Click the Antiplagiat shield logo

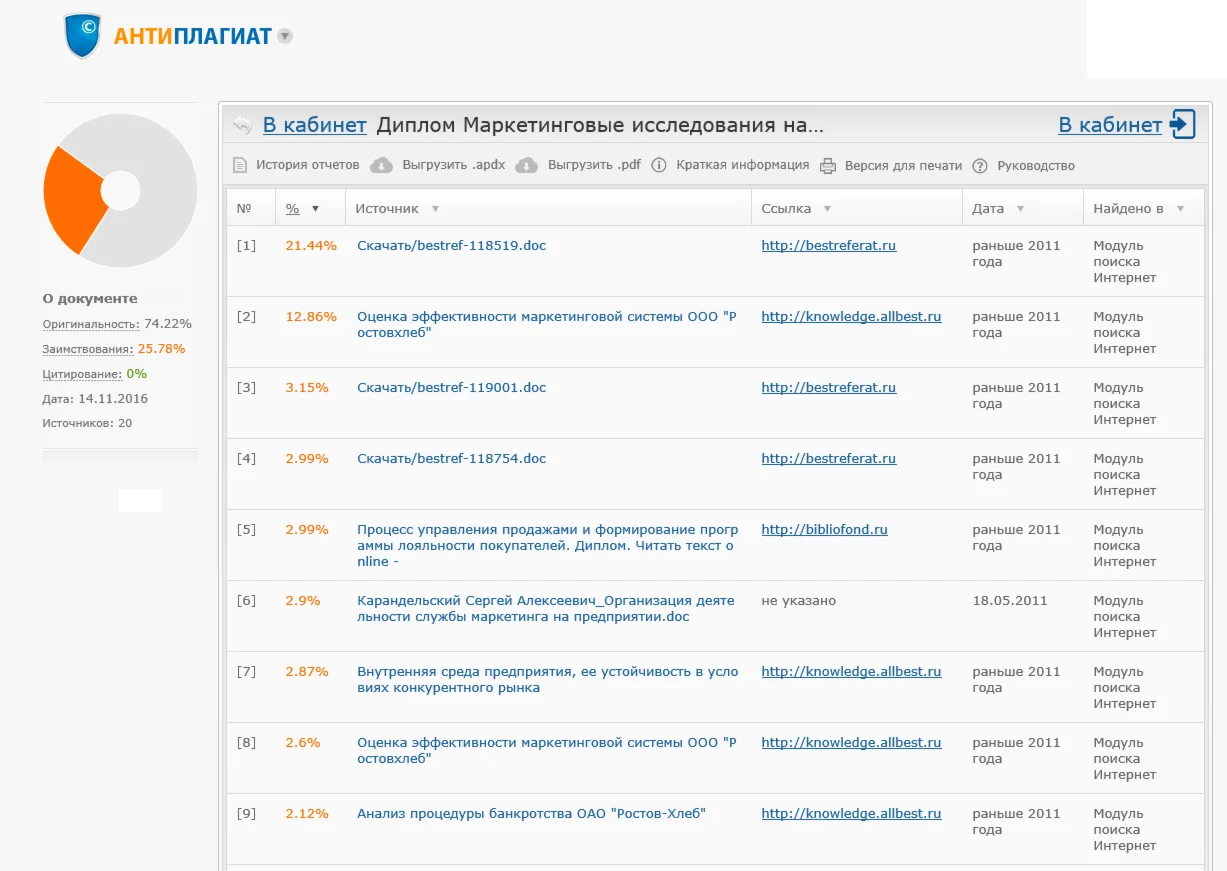83,36
